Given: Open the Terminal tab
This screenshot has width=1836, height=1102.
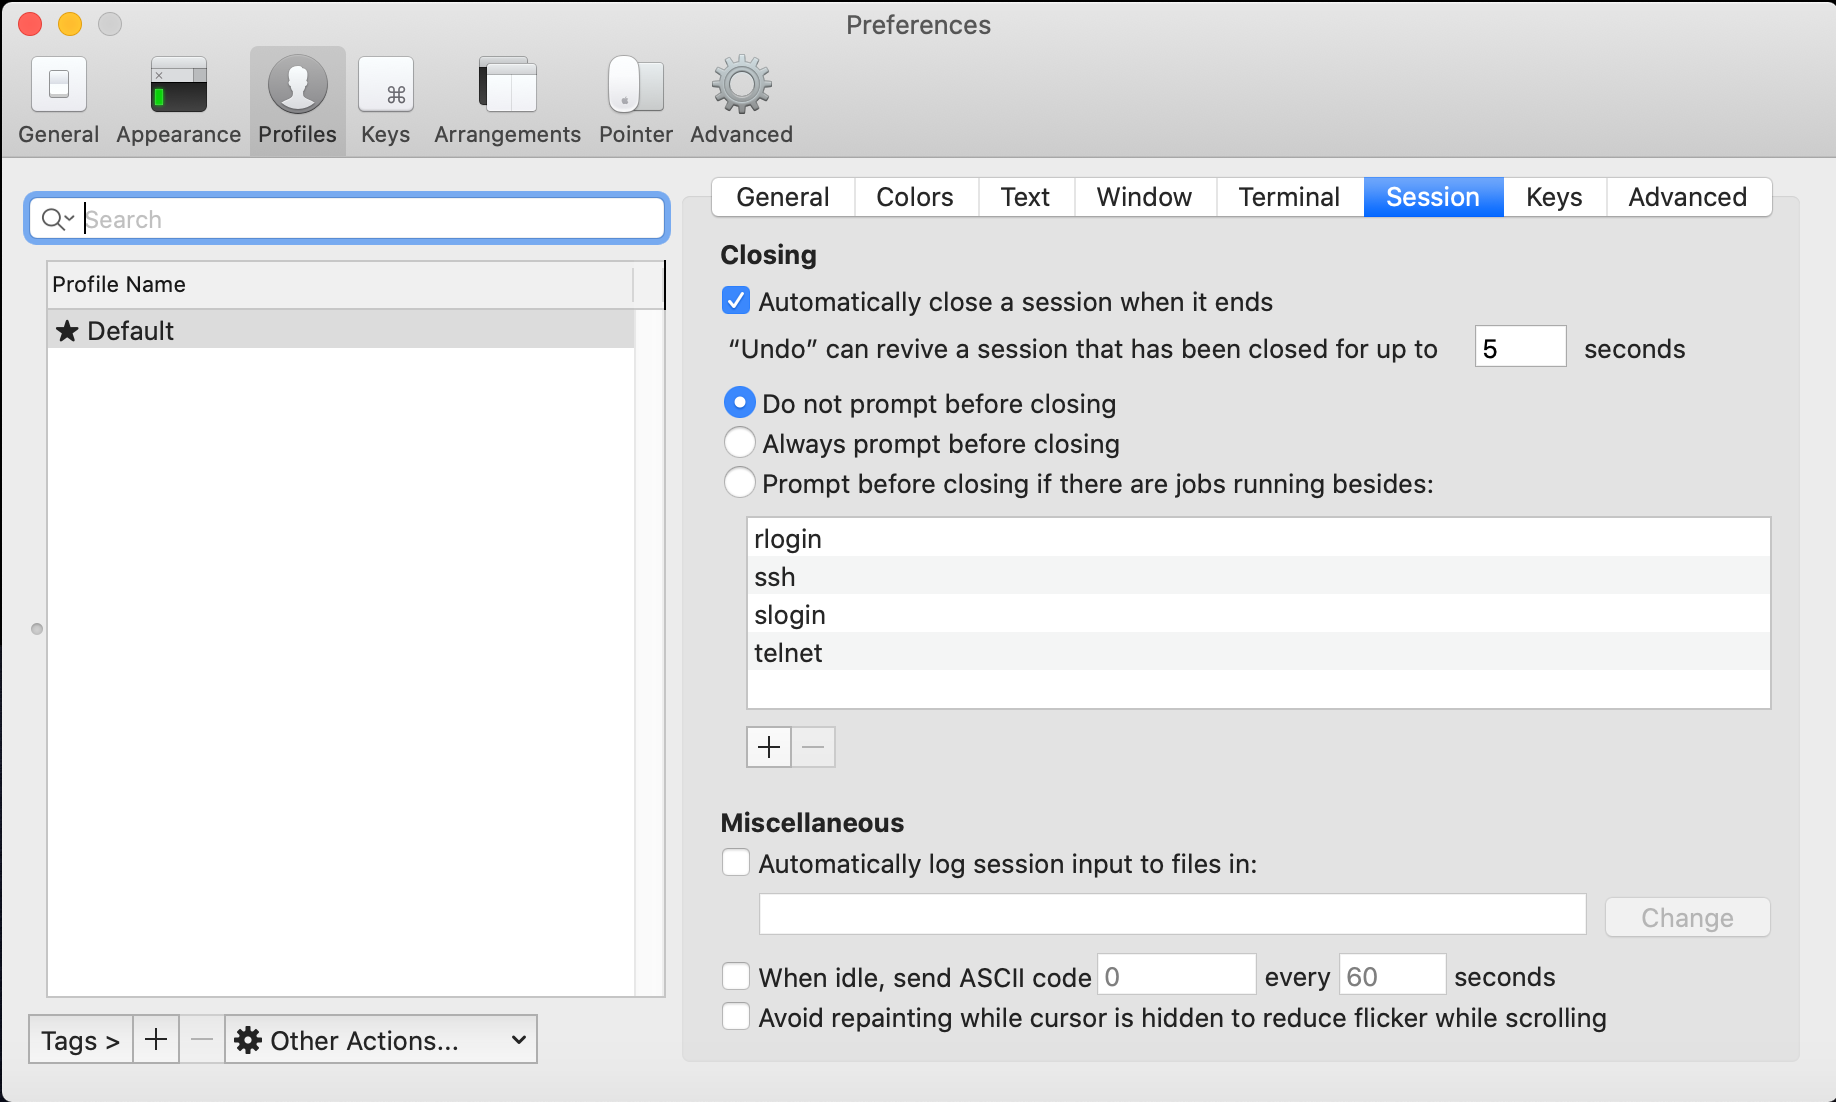Looking at the screenshot, I should click(x=1289, y=197).
